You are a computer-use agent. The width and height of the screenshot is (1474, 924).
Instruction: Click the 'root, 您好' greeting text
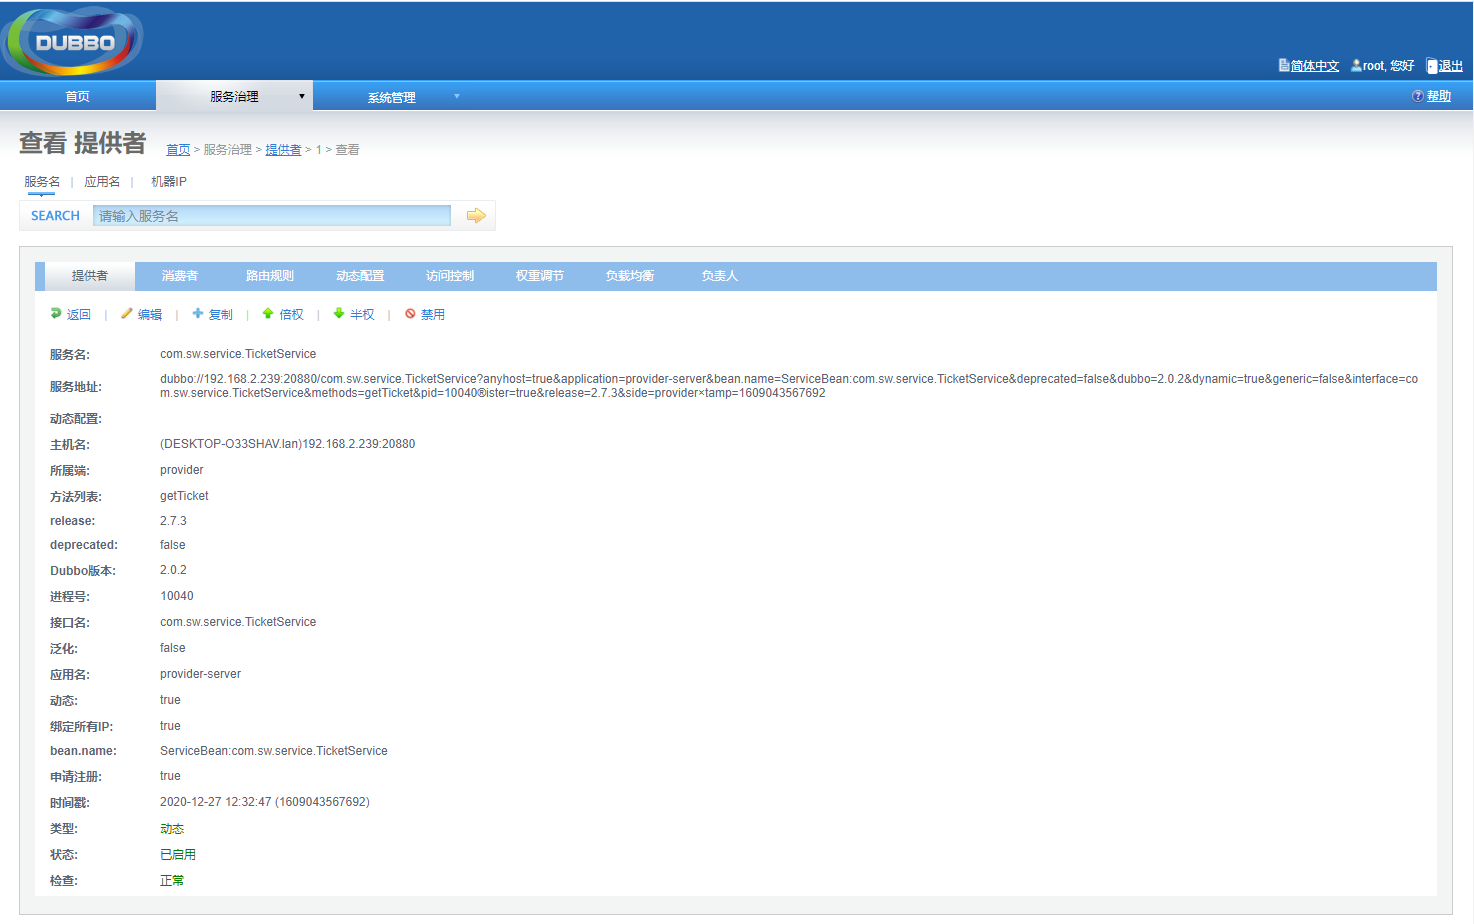(1389, 66)
